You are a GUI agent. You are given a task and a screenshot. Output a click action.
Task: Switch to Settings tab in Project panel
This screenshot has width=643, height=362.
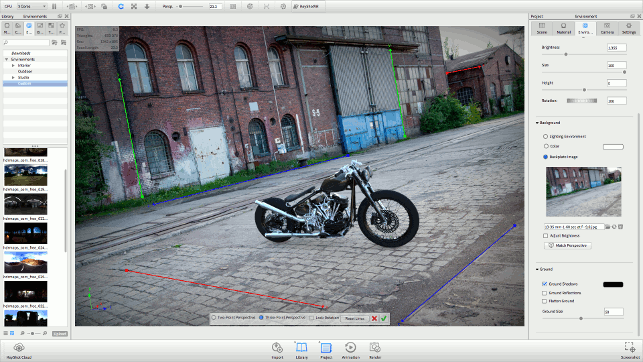pos(629,28)
